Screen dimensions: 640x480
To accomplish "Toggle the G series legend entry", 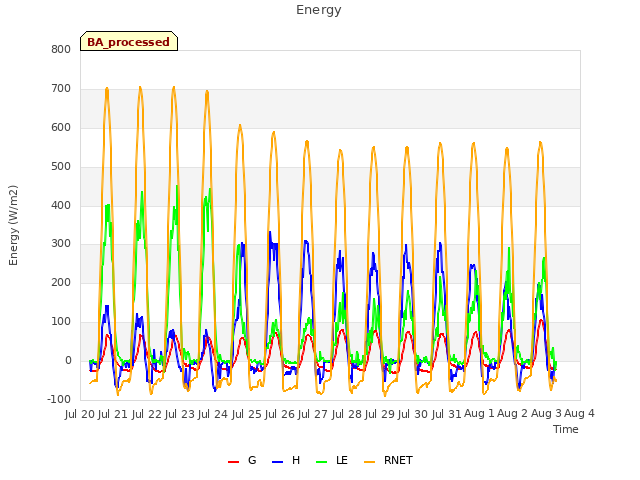I will coord(242,460).
